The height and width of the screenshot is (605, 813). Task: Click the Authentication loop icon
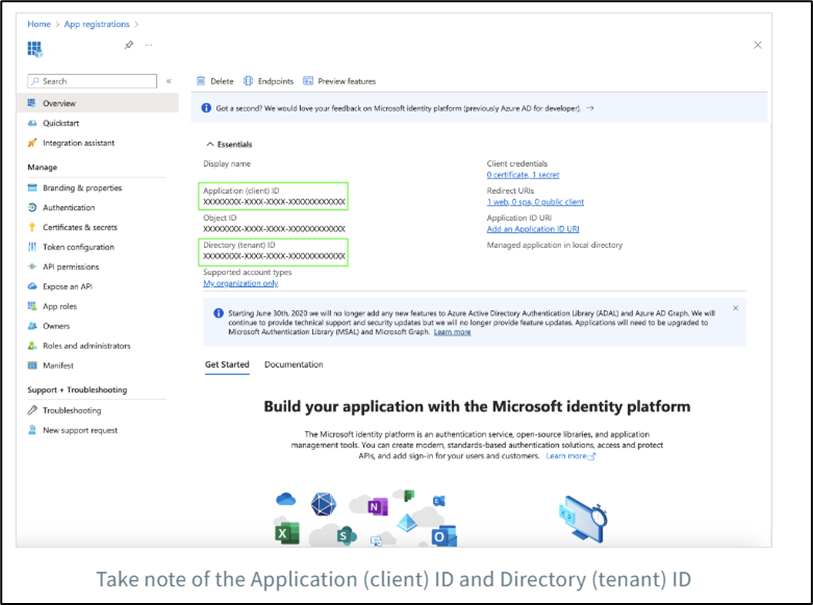pyautogui.click(x=32, y=207)
